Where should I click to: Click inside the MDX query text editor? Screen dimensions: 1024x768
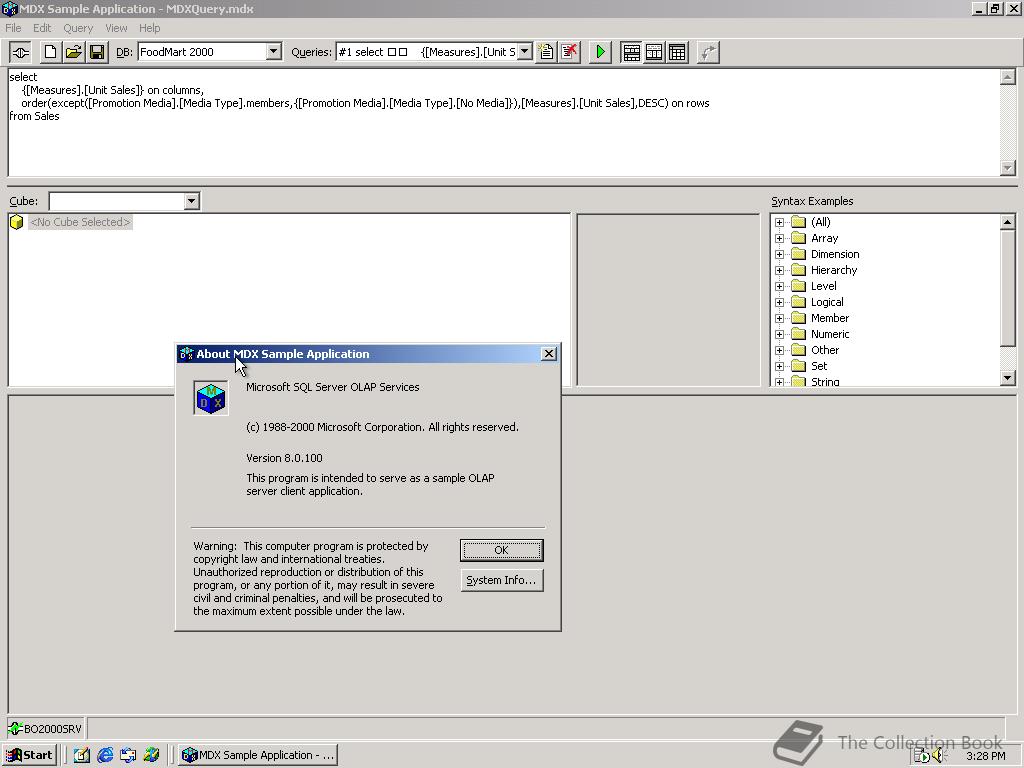pyautogui.click(x=503, y=122)
